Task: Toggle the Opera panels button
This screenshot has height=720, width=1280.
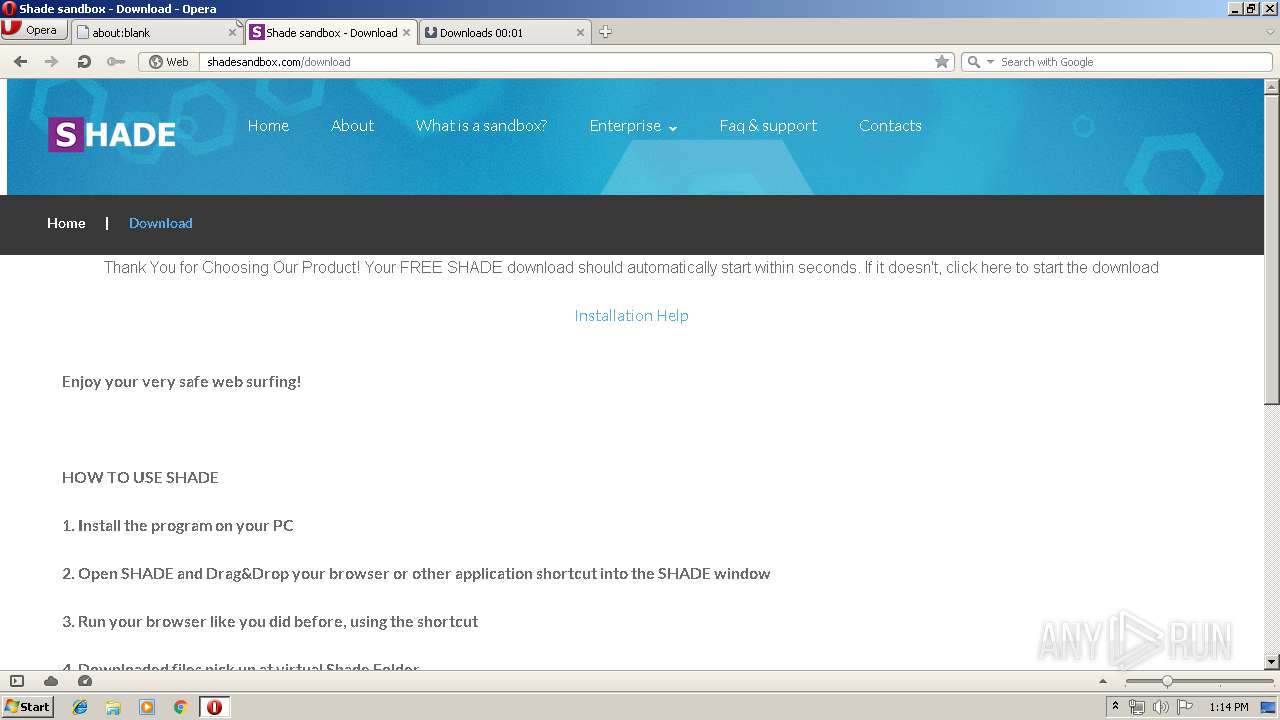Action: click(17, 681)
